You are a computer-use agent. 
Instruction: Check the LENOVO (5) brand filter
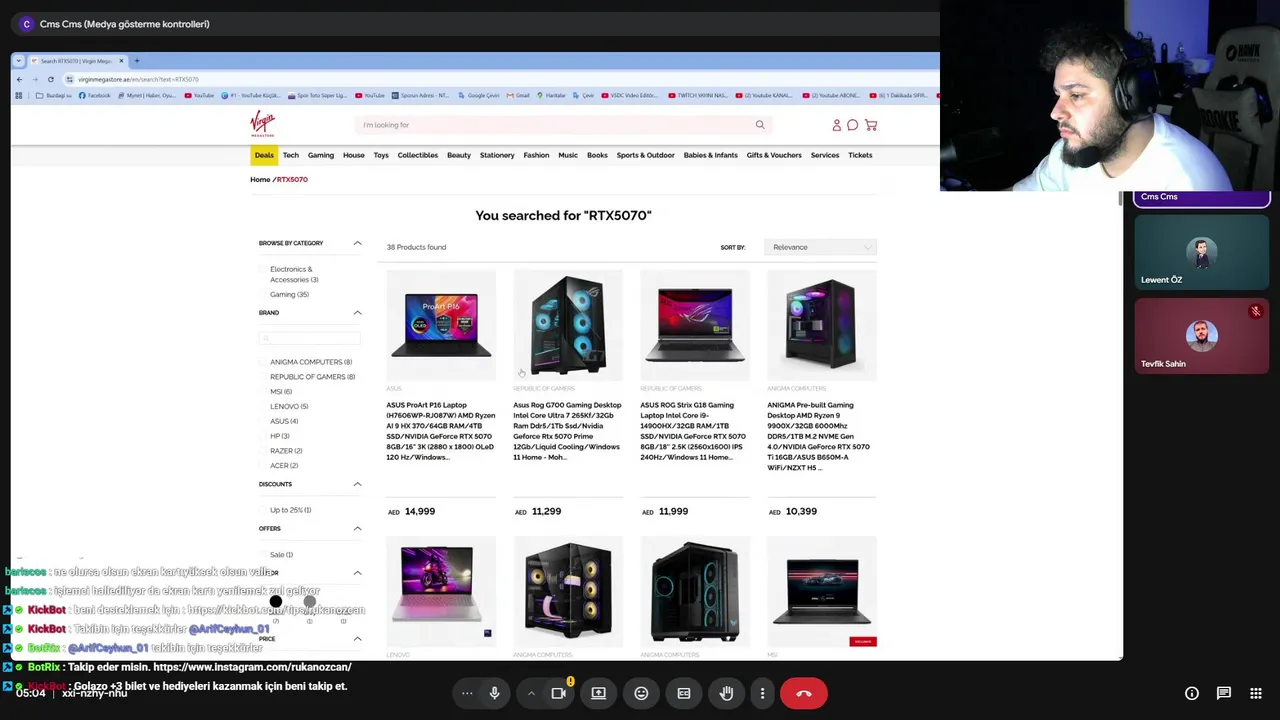[264, 406]
